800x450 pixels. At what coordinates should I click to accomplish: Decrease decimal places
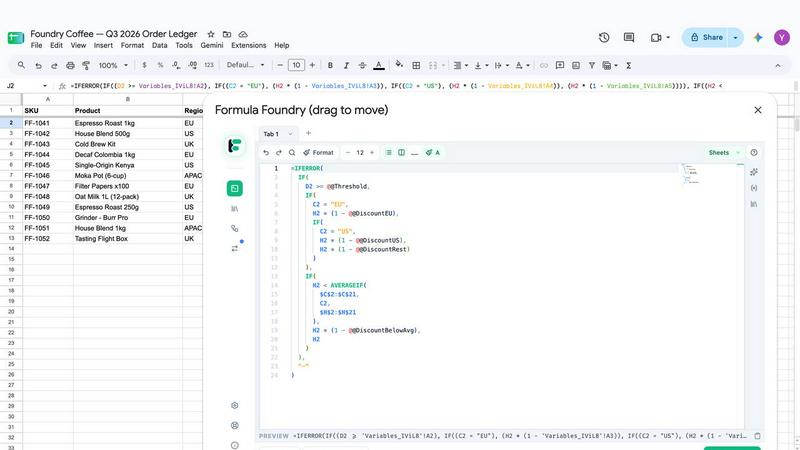coord(176,65)
